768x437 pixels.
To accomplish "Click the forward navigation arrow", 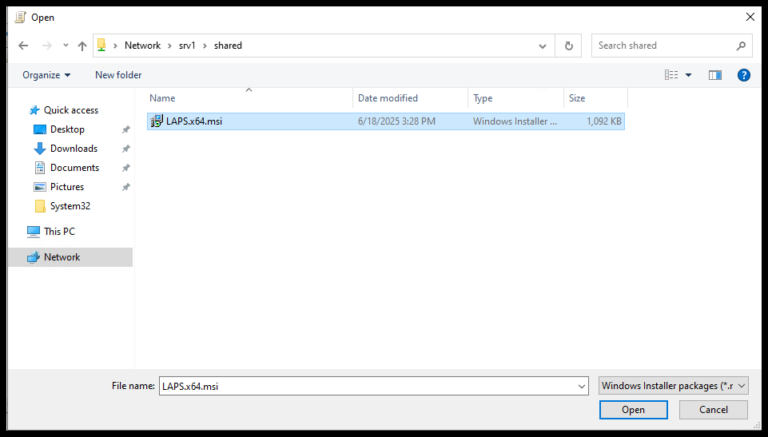I will tap(47, 46).
